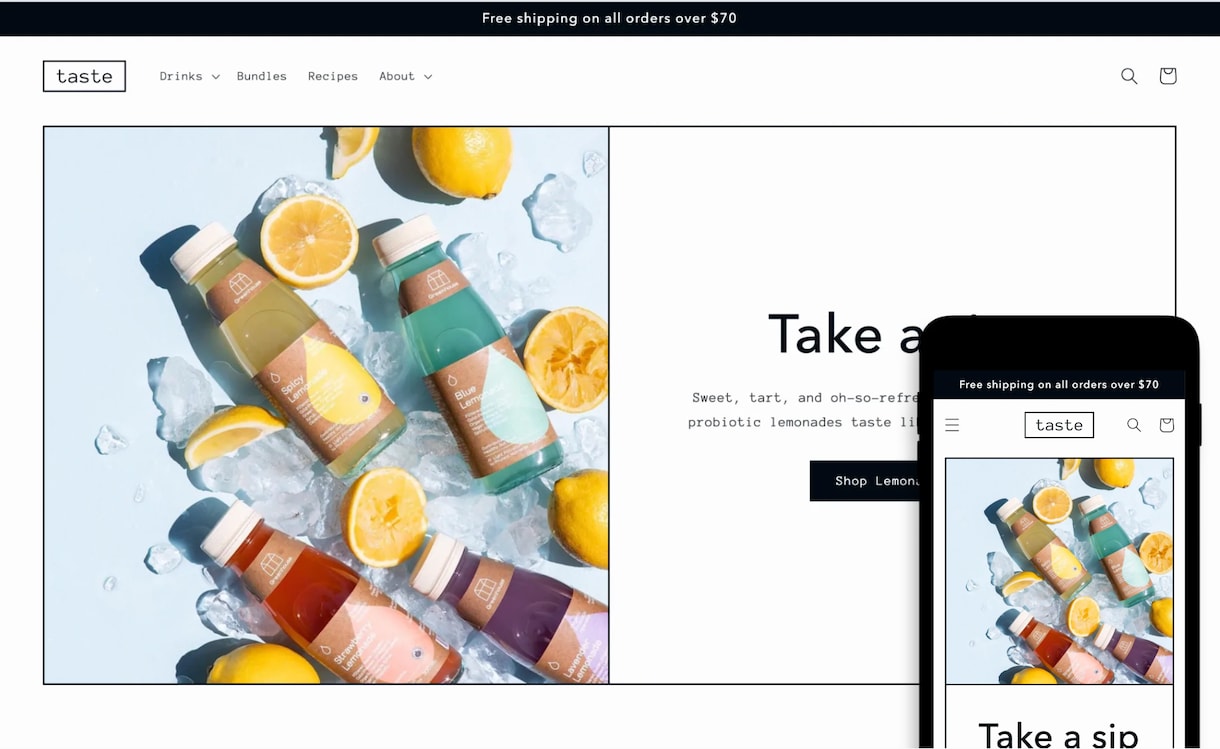Tap the lemonade hero image on the phone

1059,571
